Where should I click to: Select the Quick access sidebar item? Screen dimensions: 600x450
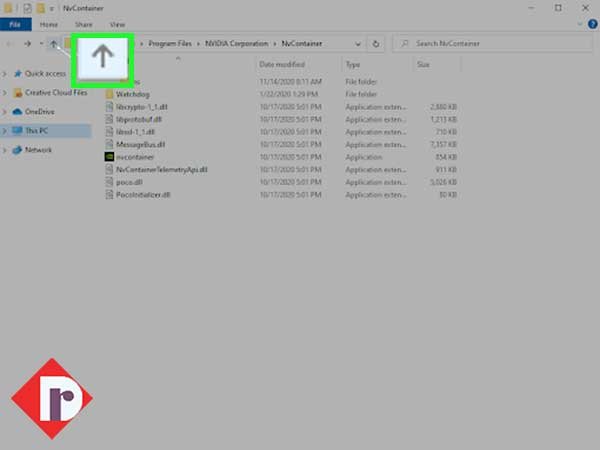coord(45,73)
